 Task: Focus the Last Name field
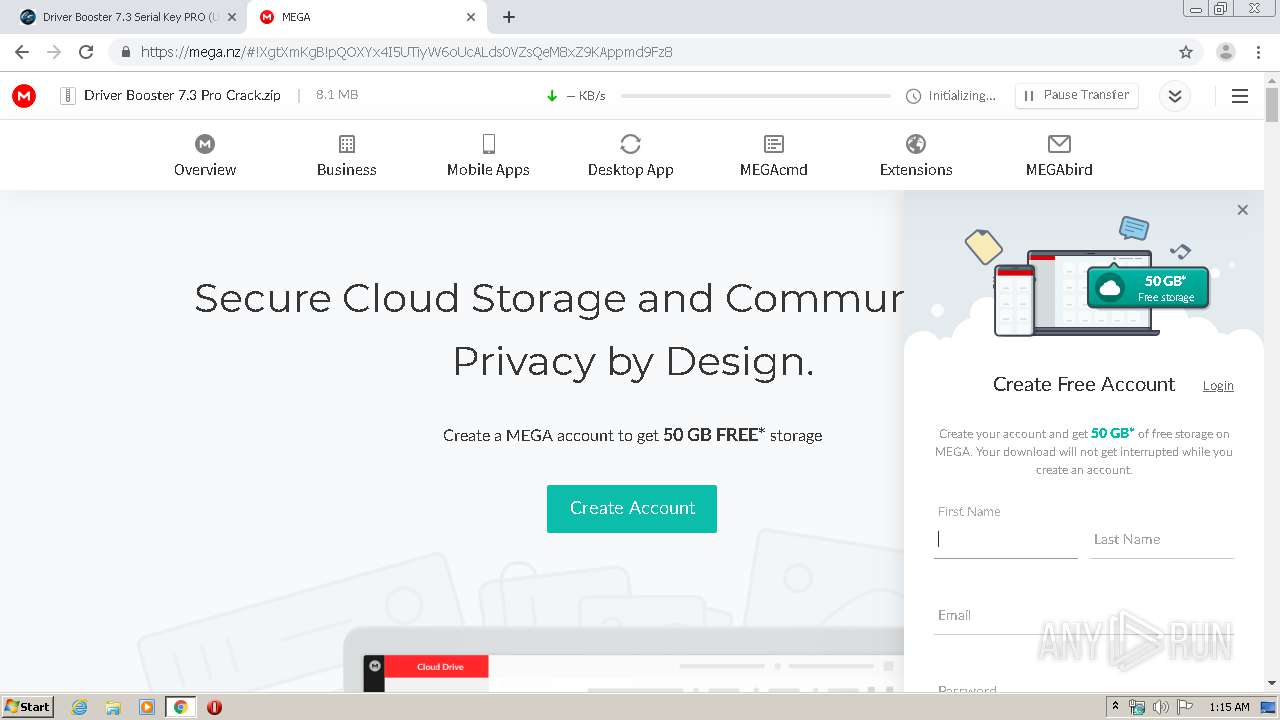coord(1162,539)
